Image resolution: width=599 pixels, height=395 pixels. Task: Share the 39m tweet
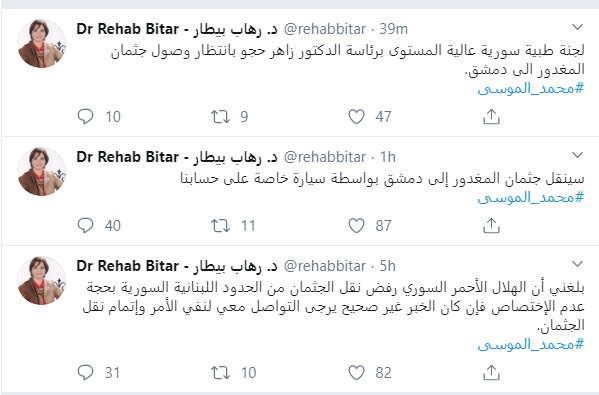click(491, 117)
